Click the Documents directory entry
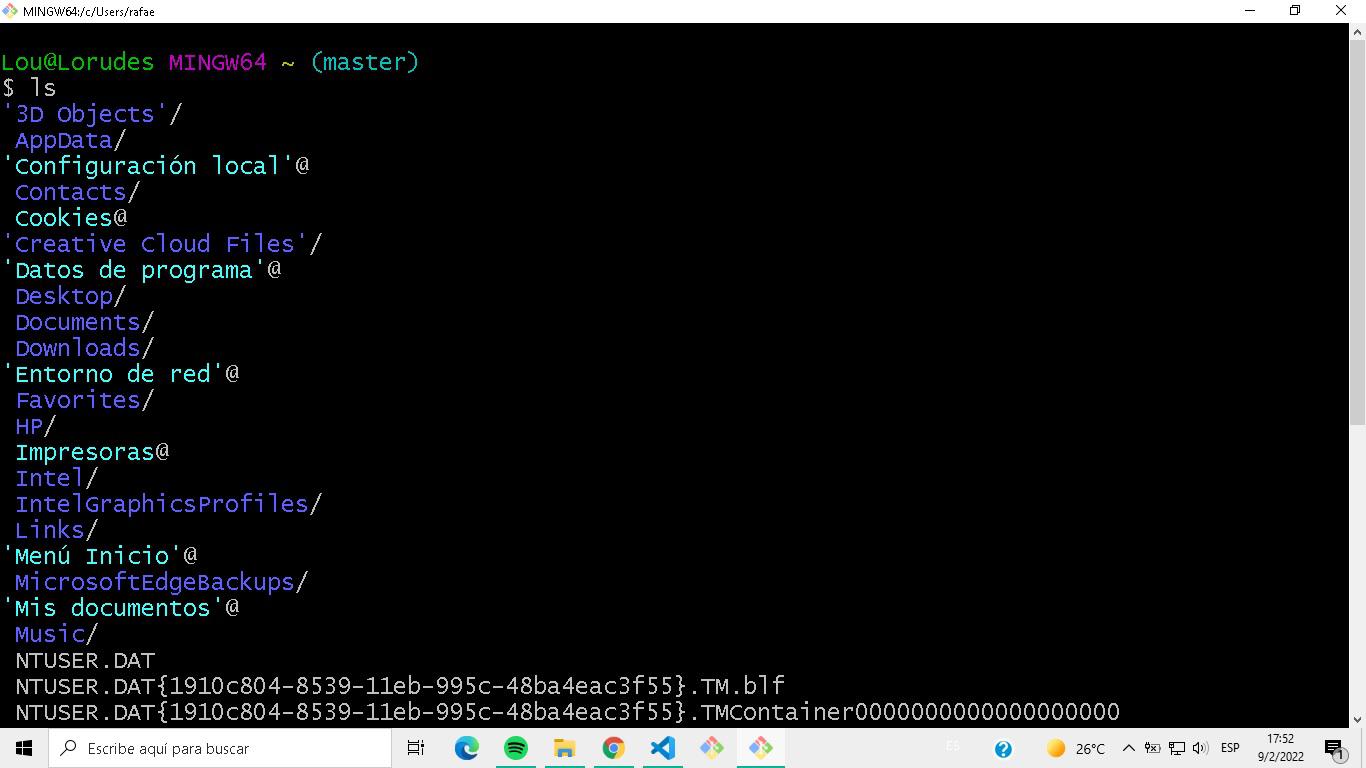Viewport: 1366px width, 768px height. [84, 322]
